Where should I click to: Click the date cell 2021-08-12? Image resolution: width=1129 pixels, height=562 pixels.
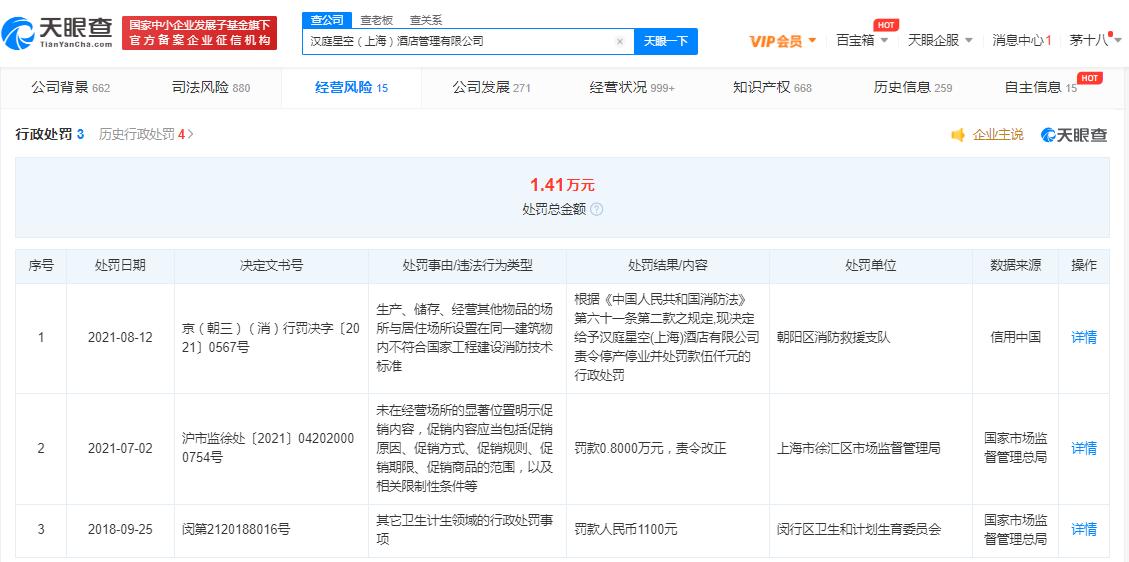(x=120, y=337)
